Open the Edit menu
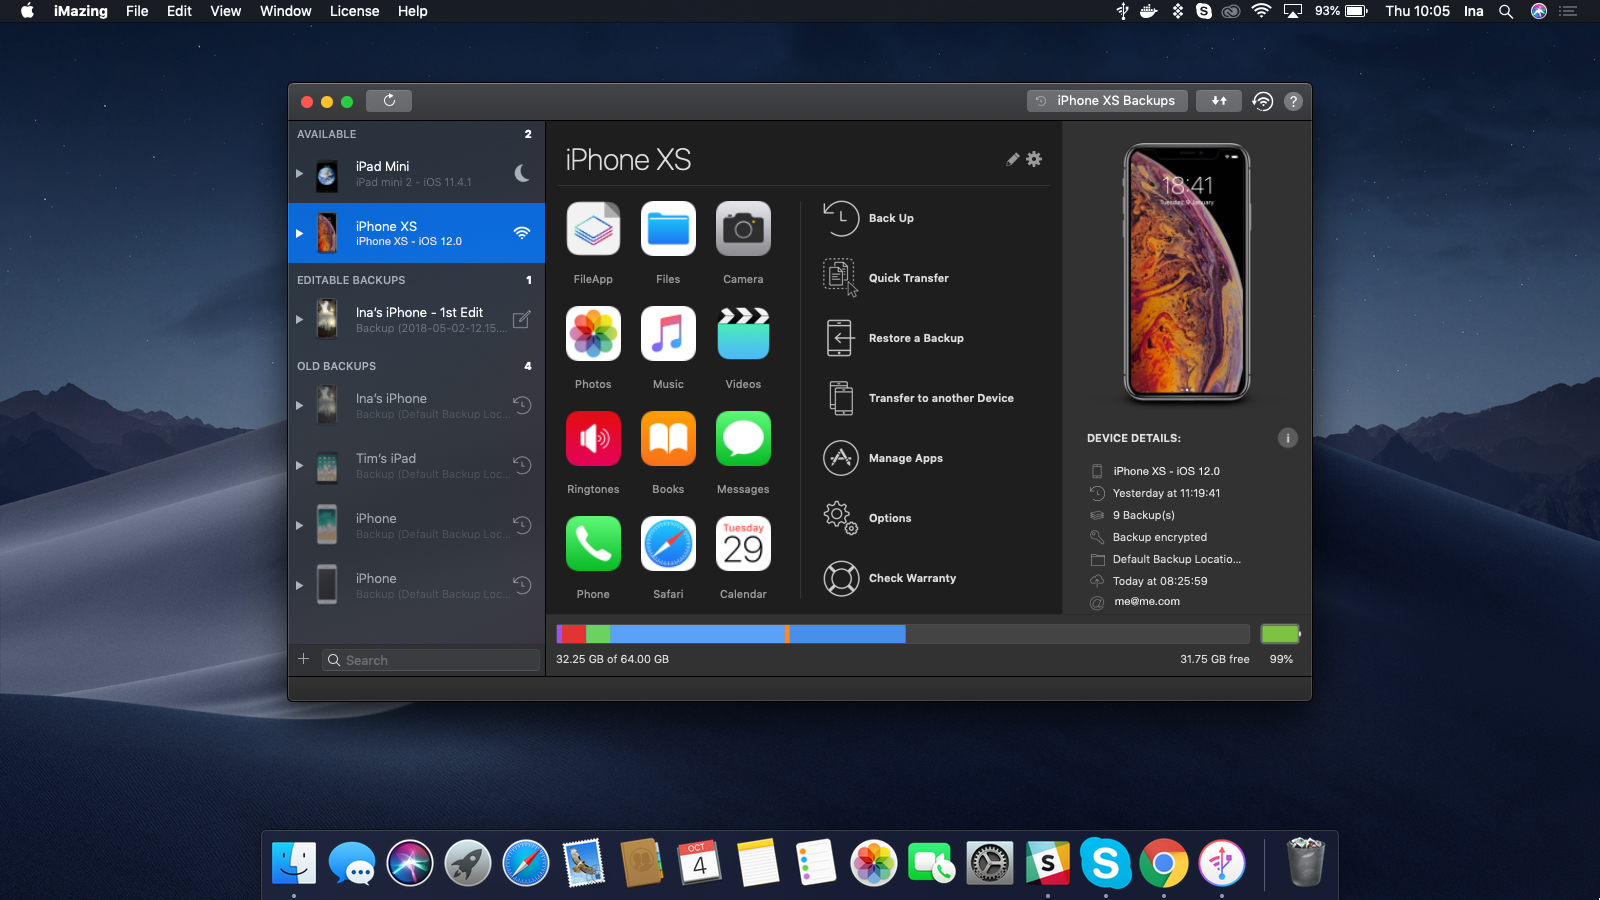The image size is (1600, 900). [x=179, y=11]
